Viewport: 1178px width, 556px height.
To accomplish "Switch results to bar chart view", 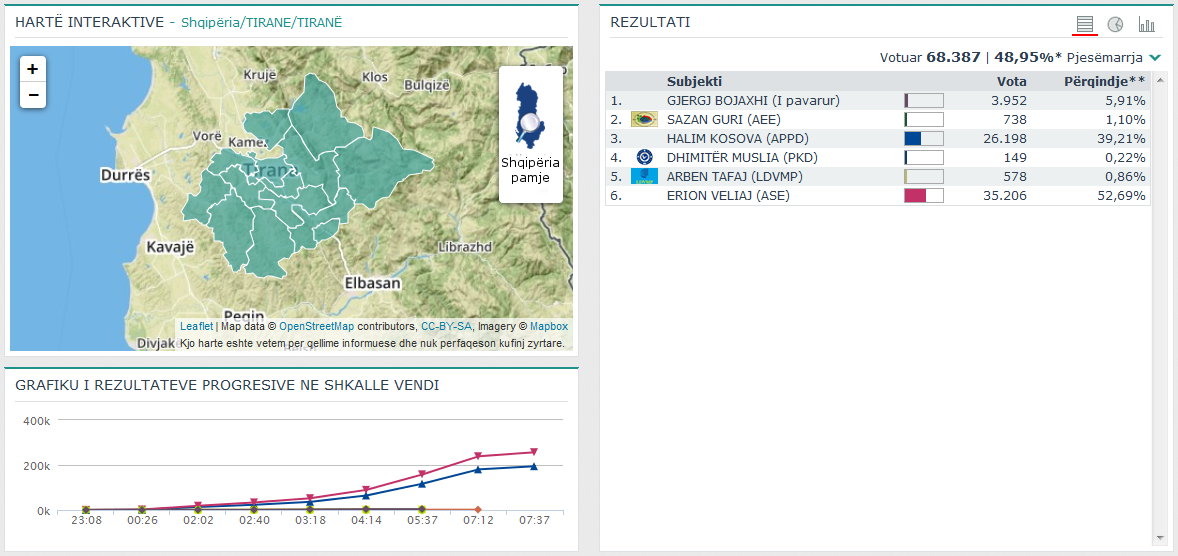I will click(x=1146, y=25).
